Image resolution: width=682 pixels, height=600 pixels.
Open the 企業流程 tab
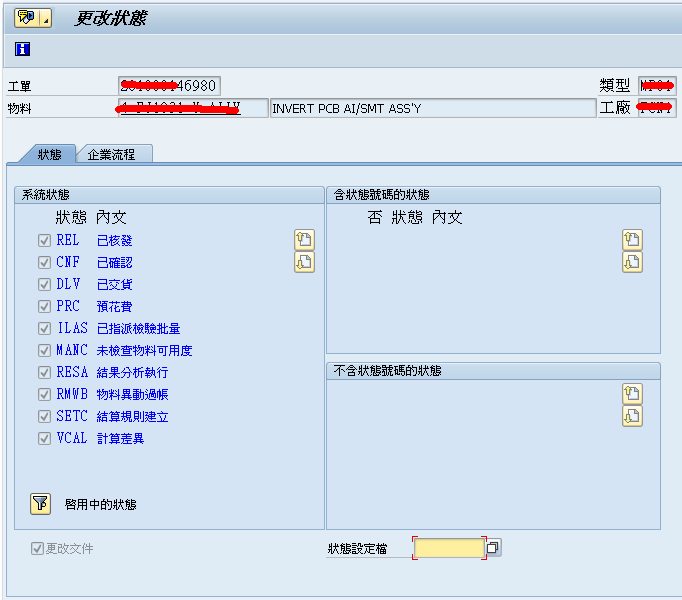[112, 154]
